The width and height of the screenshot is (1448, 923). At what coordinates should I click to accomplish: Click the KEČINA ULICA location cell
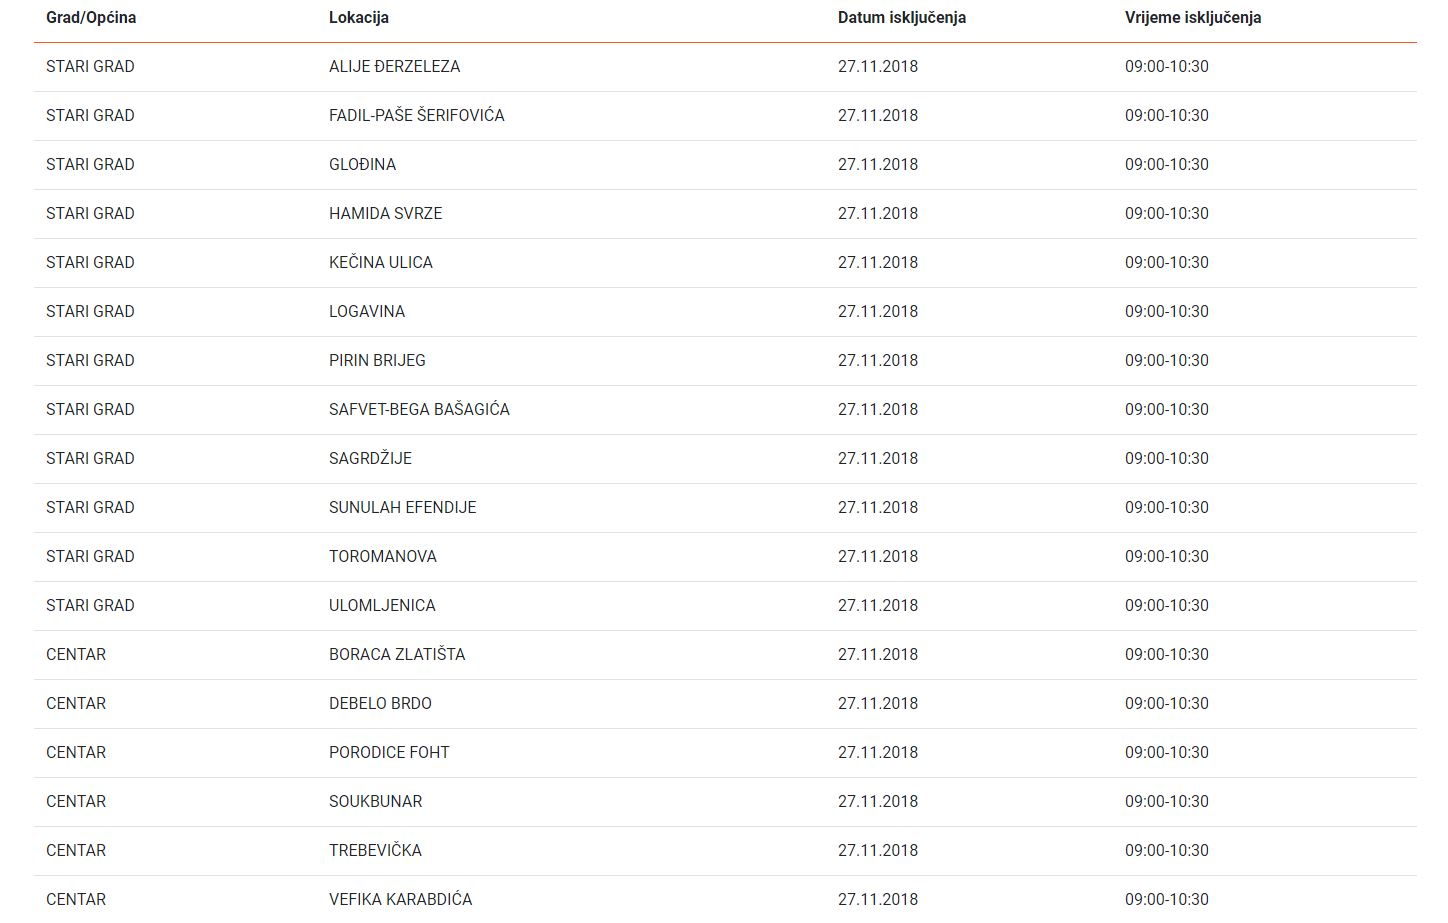pyautogui.click(x=380, y=263)
